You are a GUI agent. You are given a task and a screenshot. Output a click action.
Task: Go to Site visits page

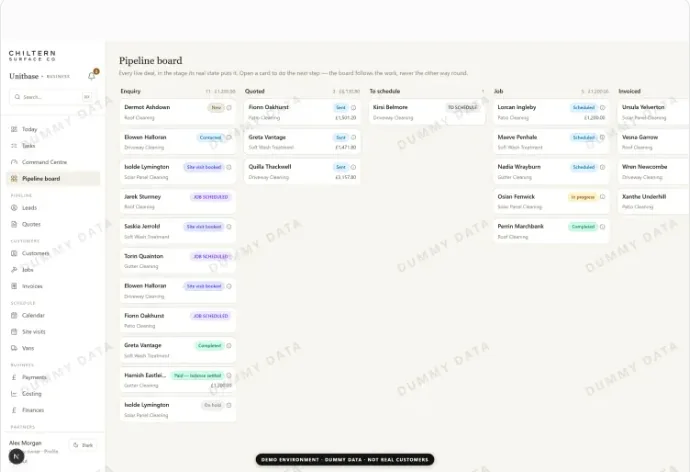click(x=53, y=332)
